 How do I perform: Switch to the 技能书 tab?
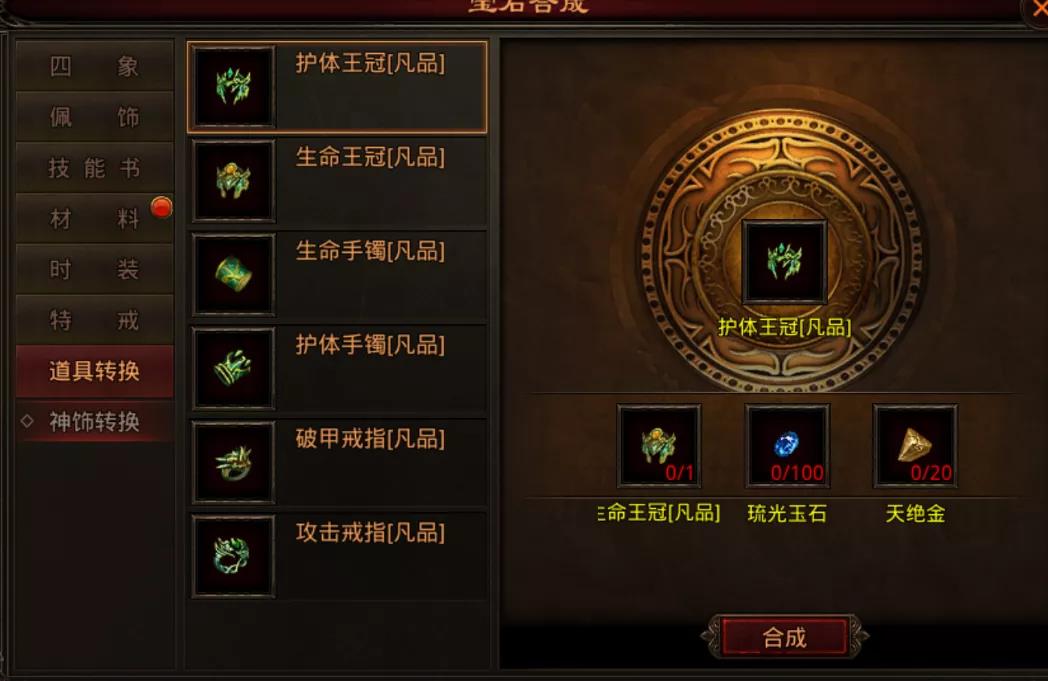[x=94, y=168]
